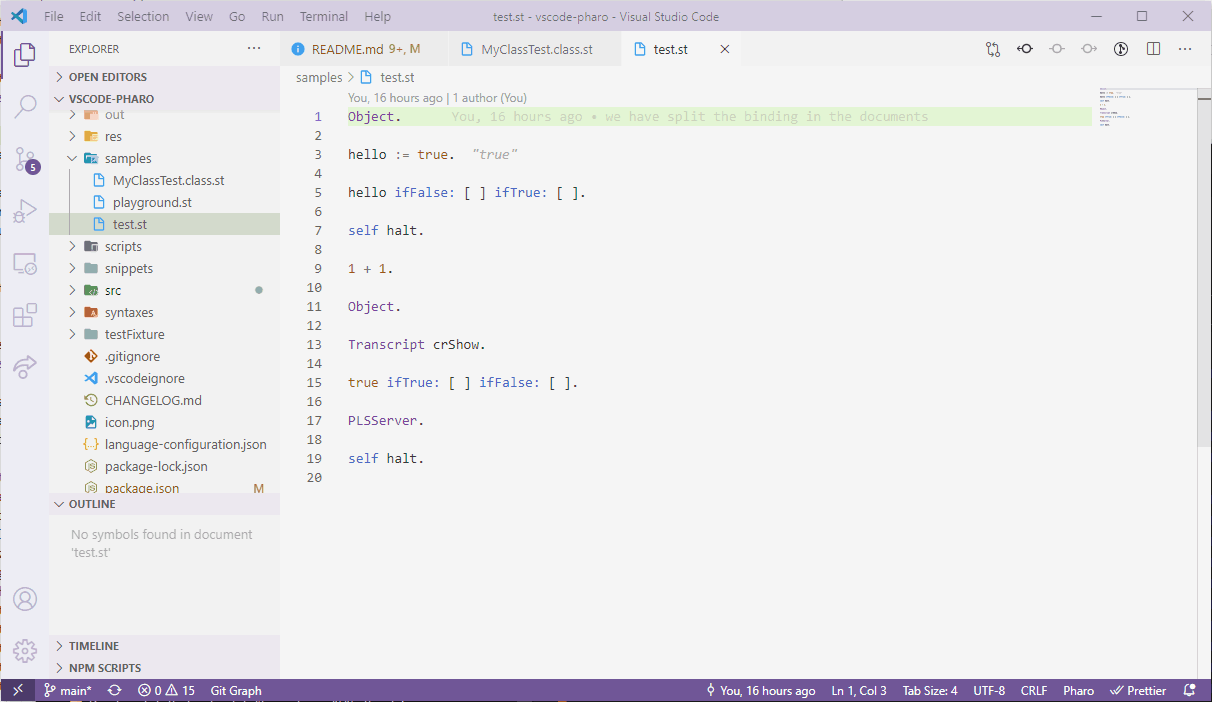The width and height of the screenshot is (1212, 702).
Task: Click the compare changes icon in editor toolbar
Action: (992, 48)
